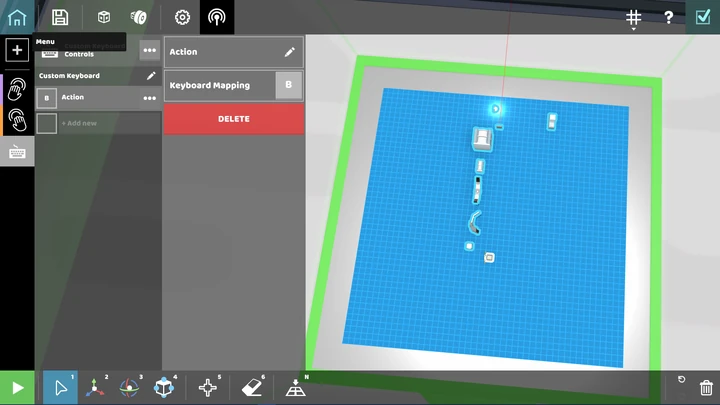Open the wheel and gear parts icon
This screenshot has height=405, width=720.
click(139, 17)
